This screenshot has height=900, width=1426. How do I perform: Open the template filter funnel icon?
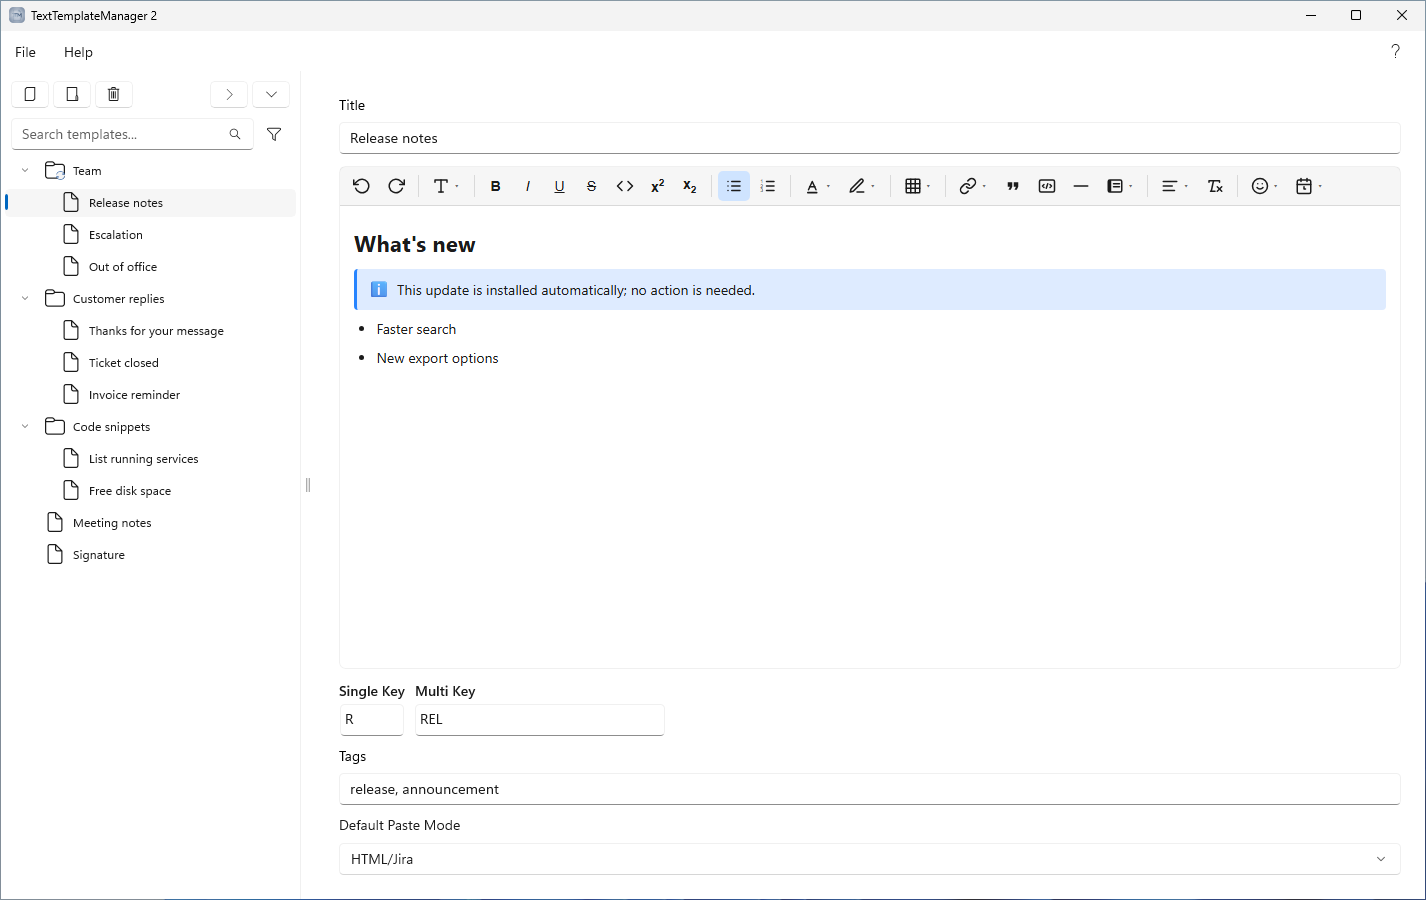click(x=274, y=134)
